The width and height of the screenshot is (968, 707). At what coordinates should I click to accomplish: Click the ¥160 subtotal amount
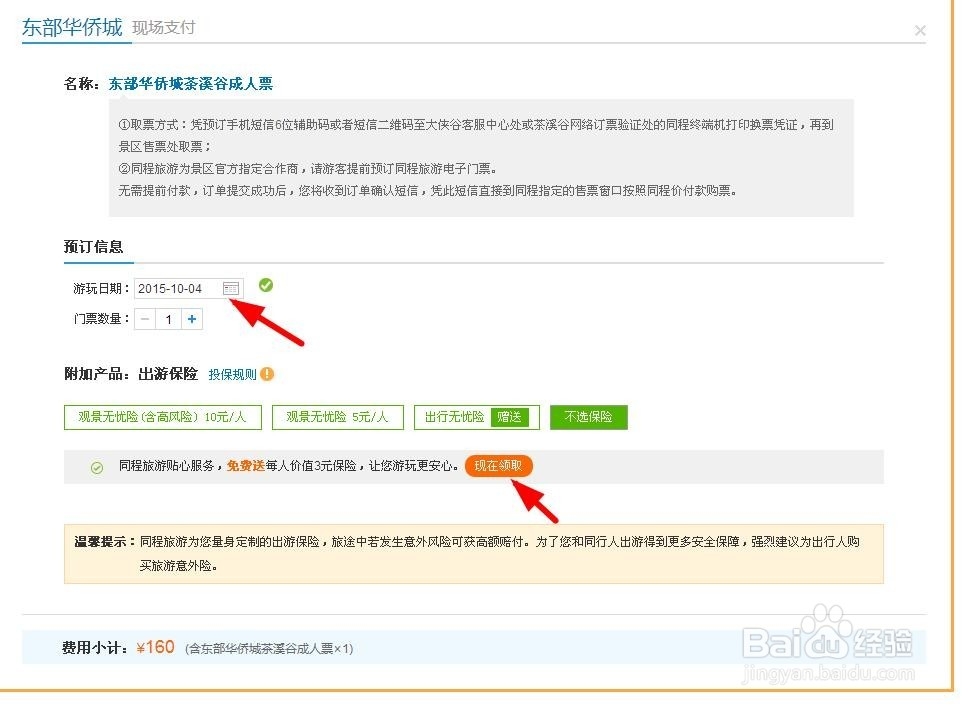(156, 647)
